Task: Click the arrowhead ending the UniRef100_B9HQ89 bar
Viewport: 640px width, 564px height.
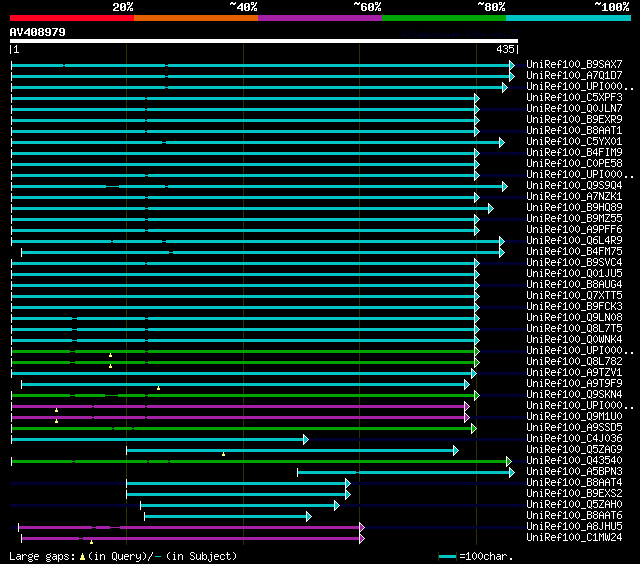Action: 490,208
